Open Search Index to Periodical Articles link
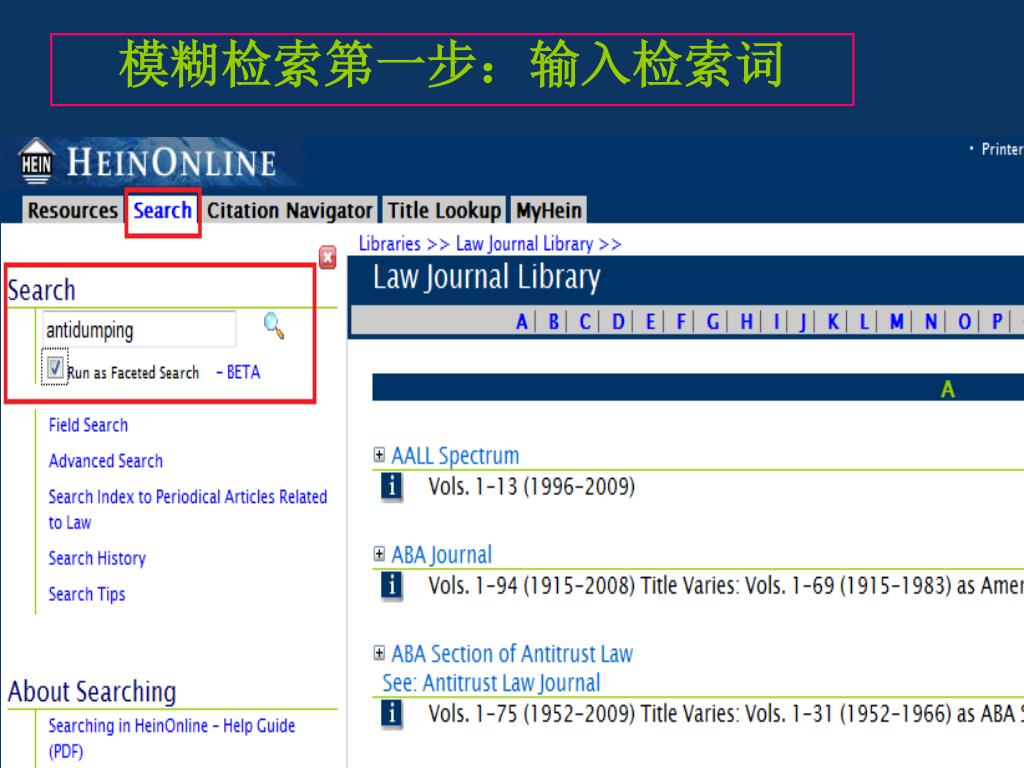Screen dimensions: 1024x768 click(x=187, y=509)
